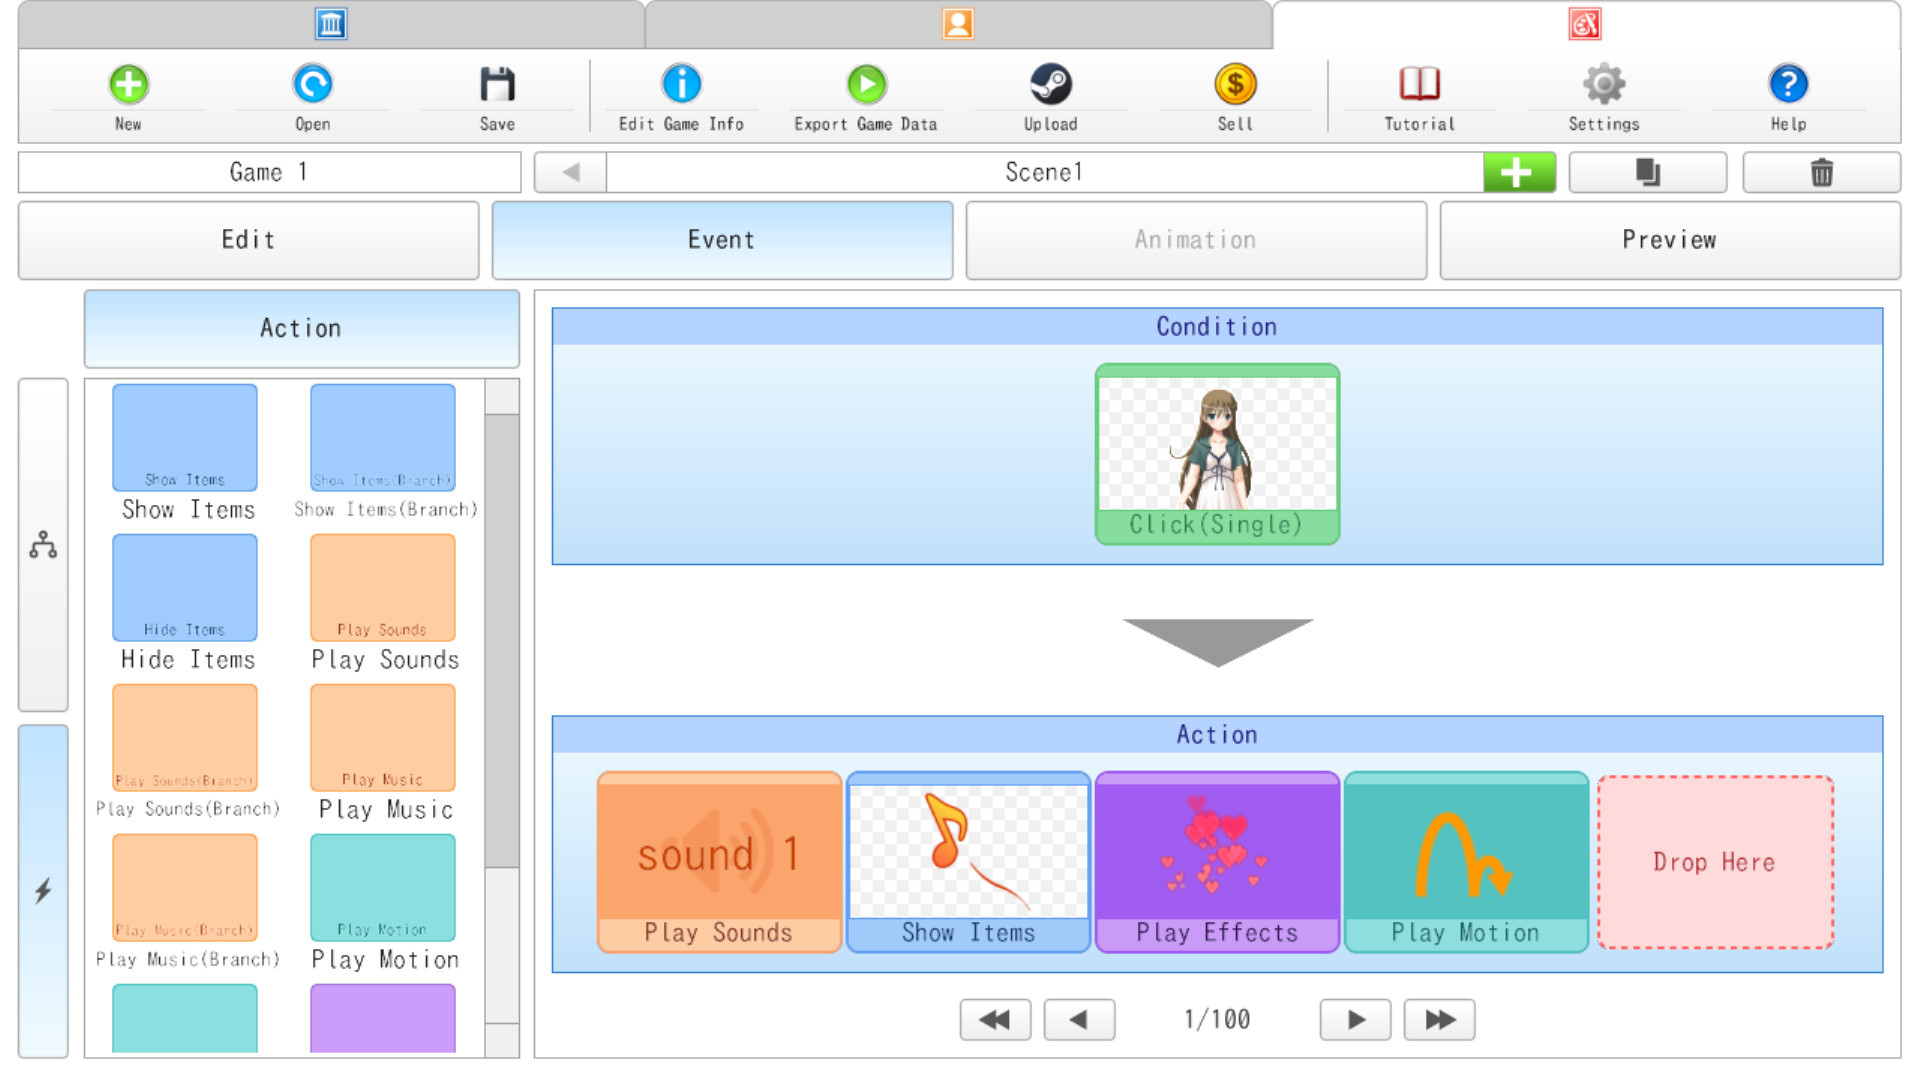
Task: Select the Play Effects action block
Action: click(x=1217, y=862)
